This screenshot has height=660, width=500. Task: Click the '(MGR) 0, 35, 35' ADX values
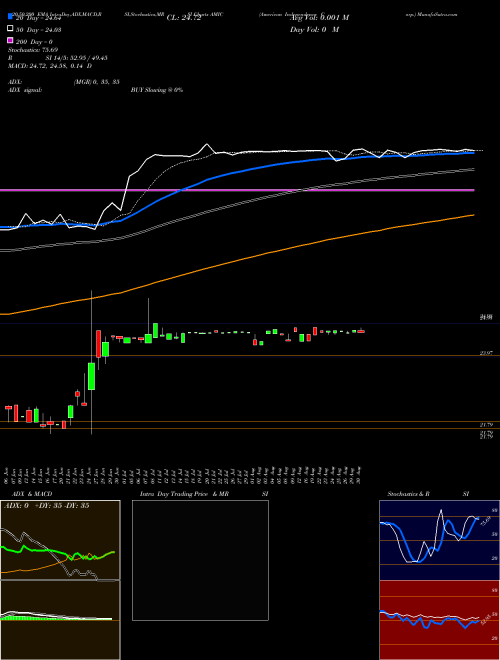(96, 82)
